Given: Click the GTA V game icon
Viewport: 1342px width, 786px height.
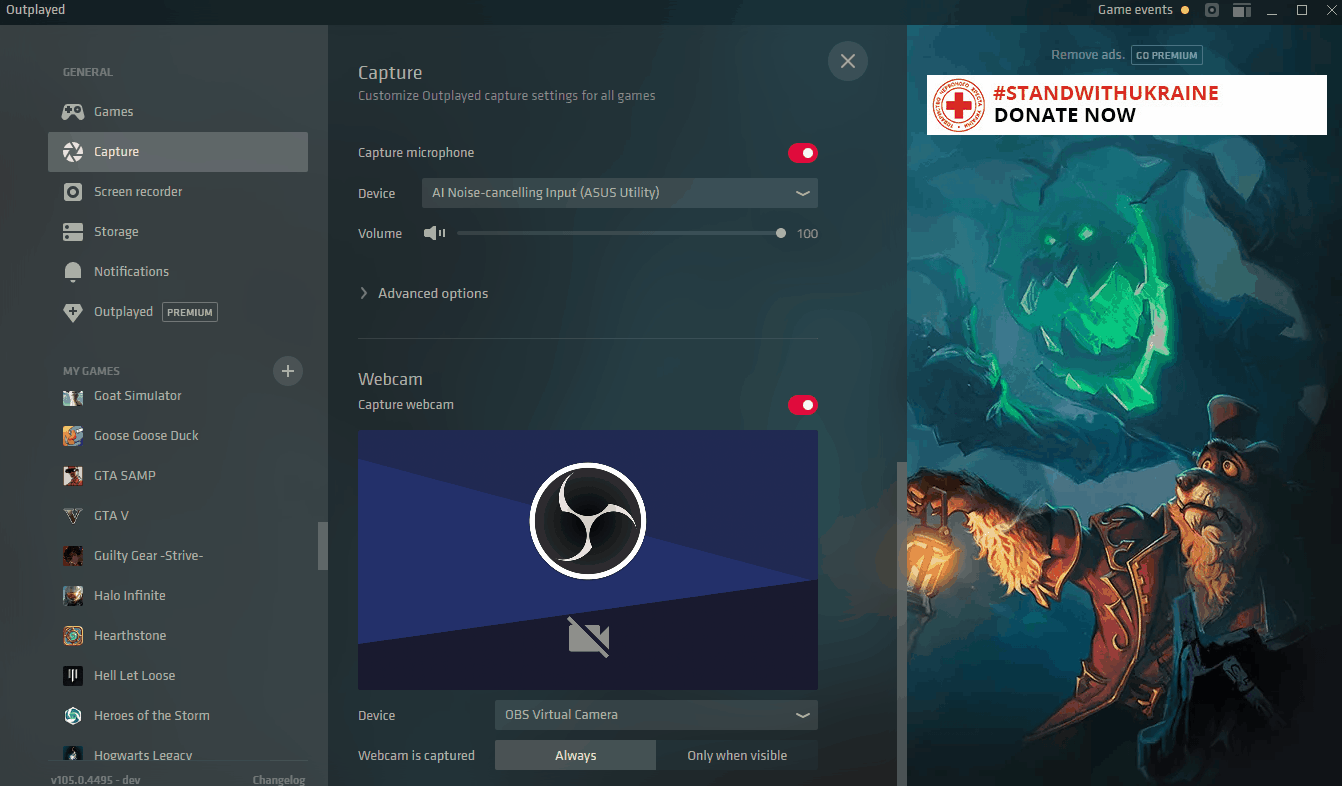Looking at the screenshot, I should 73,516.
